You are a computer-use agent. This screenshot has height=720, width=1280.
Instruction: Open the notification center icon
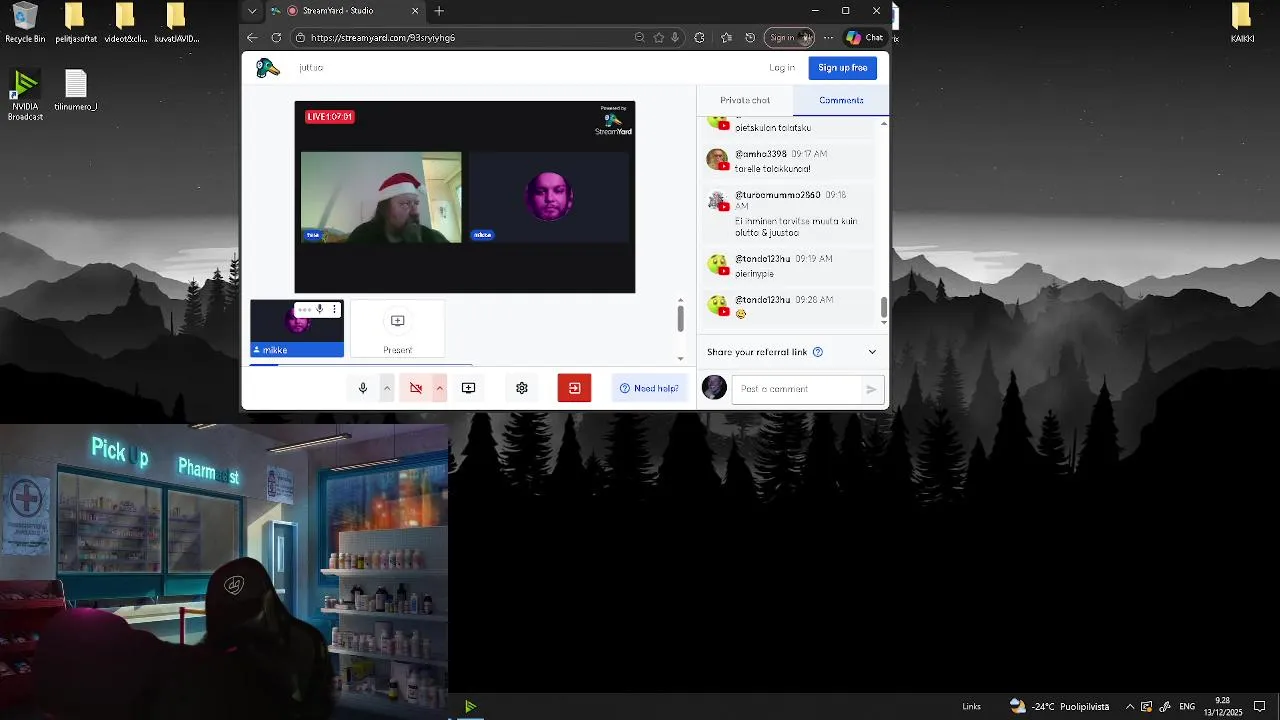(x=1260, y=707)
